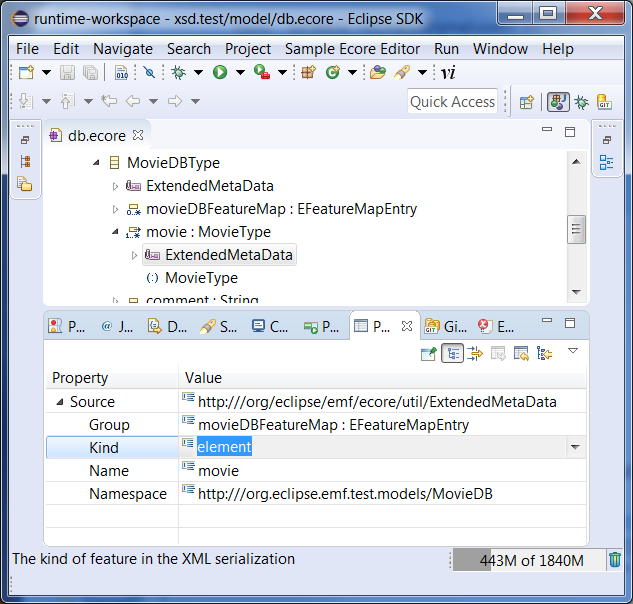This screenshot has height=604, width=633.
Task: Click the green Run button icon
Action: (x=220, y=73)
